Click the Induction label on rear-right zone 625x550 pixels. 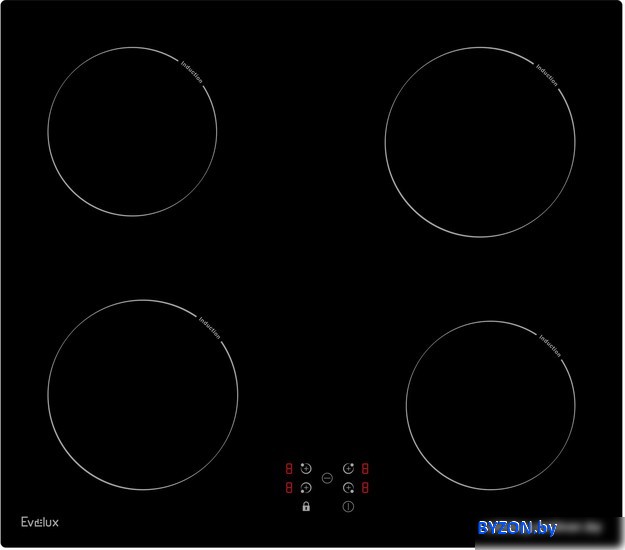[546, 75]
